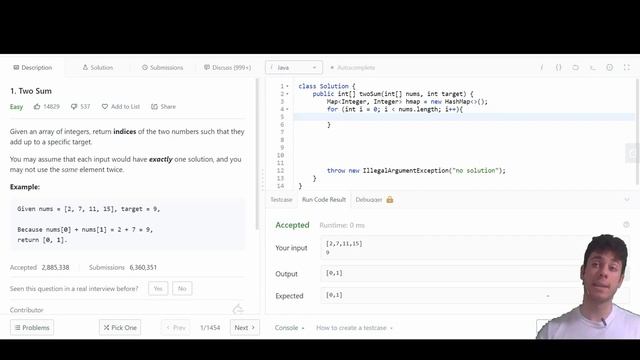Click the HashMap declaration on line 3
640x360 pixels.
pyautogui.click(x=407, y=102)
